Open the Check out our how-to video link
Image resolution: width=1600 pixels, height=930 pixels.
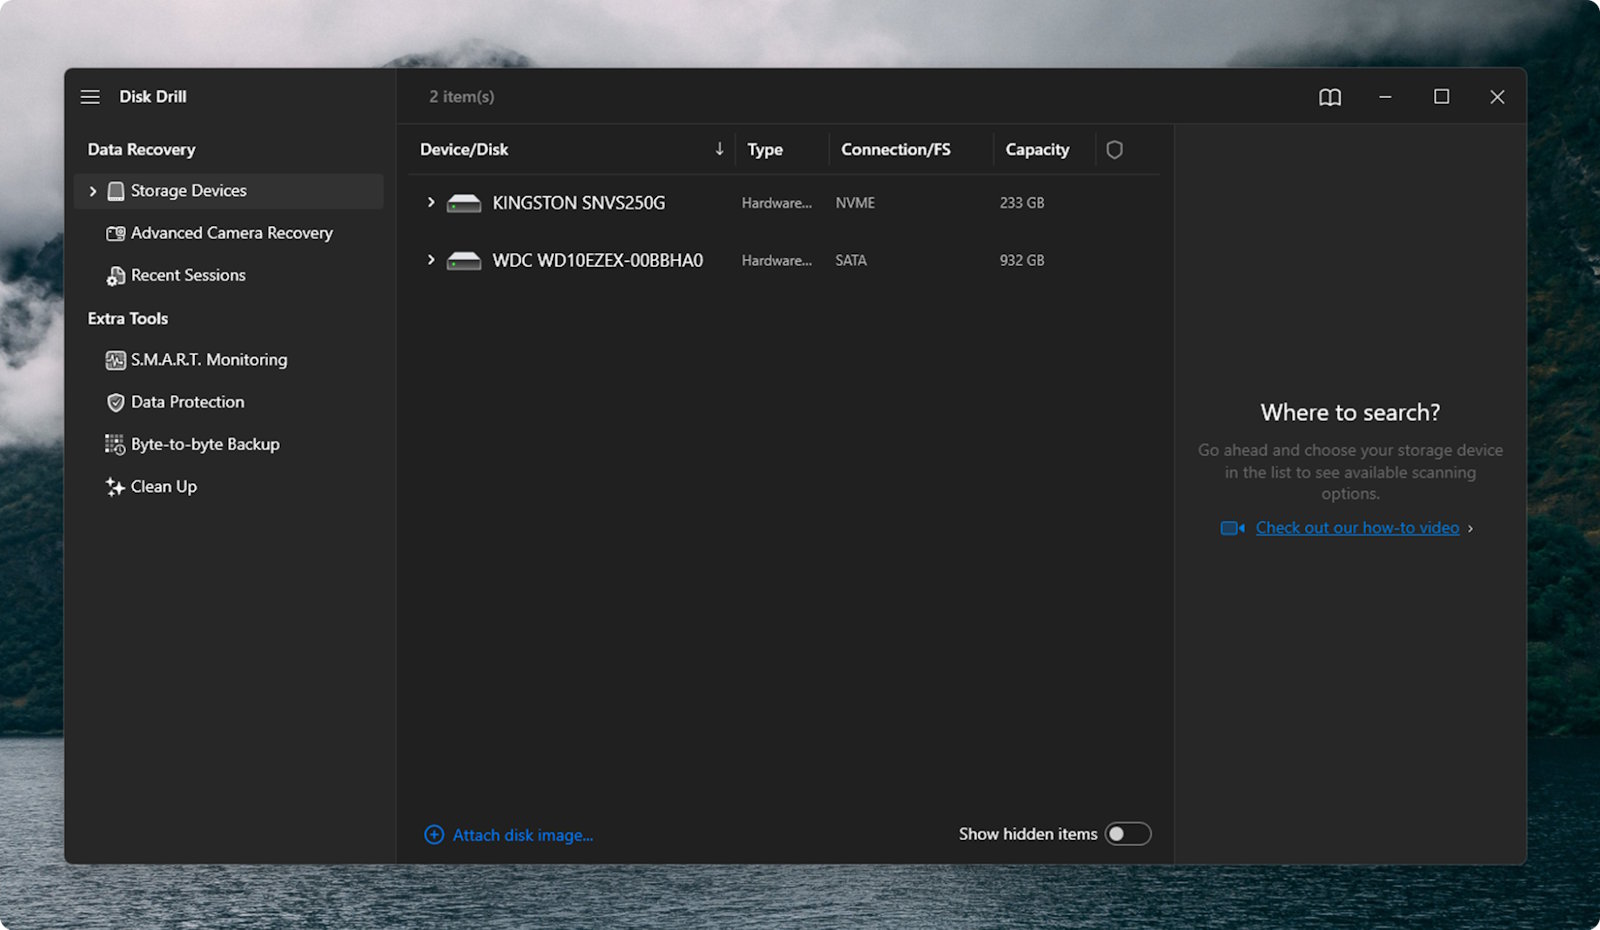coord(1356,528)
